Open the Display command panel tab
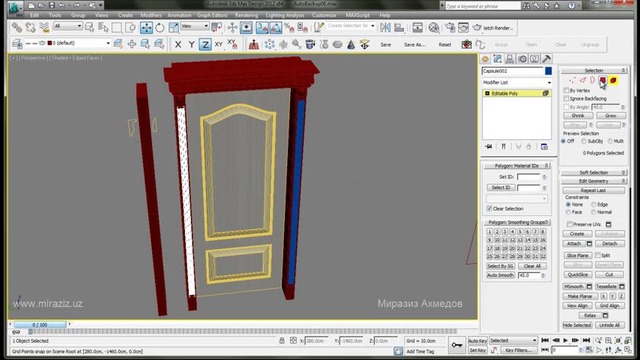Screen dimensions: 640x360 534,59
